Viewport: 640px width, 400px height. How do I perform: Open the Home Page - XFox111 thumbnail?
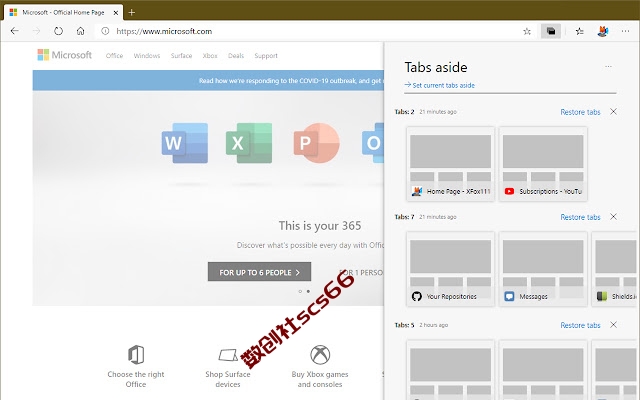point(451,164)
